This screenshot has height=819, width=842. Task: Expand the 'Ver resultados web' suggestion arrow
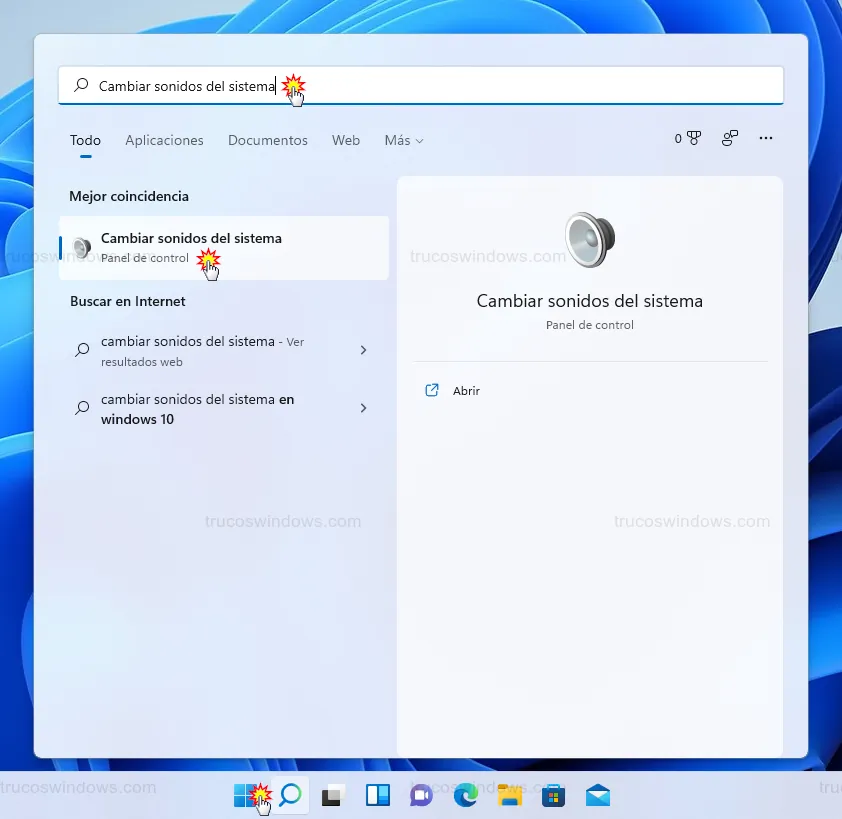(x=363, y=350)
